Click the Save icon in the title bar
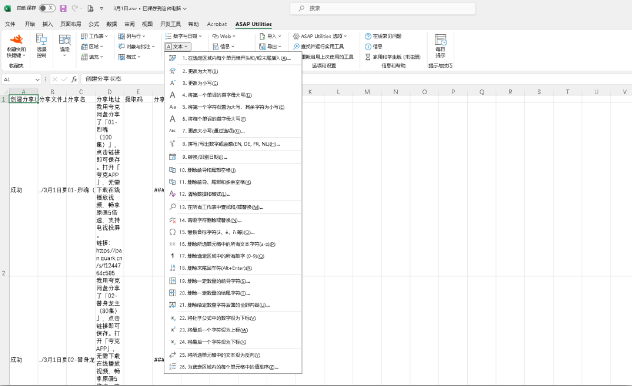 point(63,8)
